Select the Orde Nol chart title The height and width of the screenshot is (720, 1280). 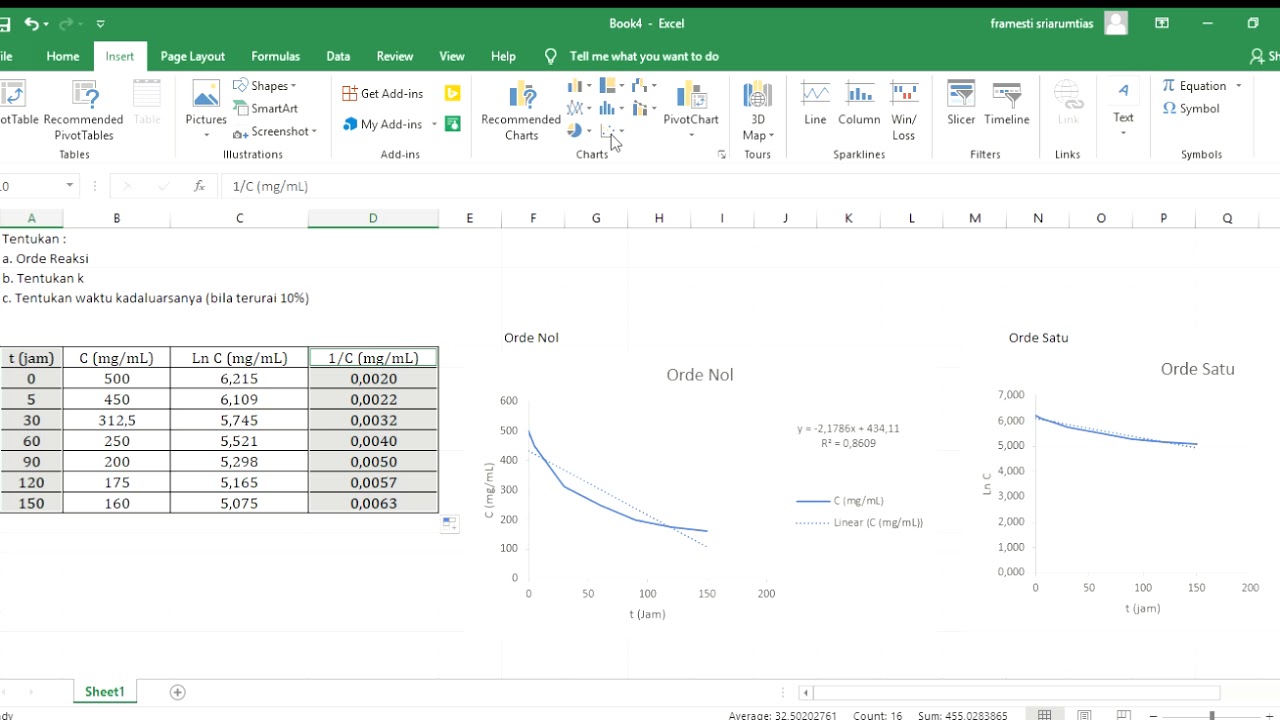[x=700, y=375]
